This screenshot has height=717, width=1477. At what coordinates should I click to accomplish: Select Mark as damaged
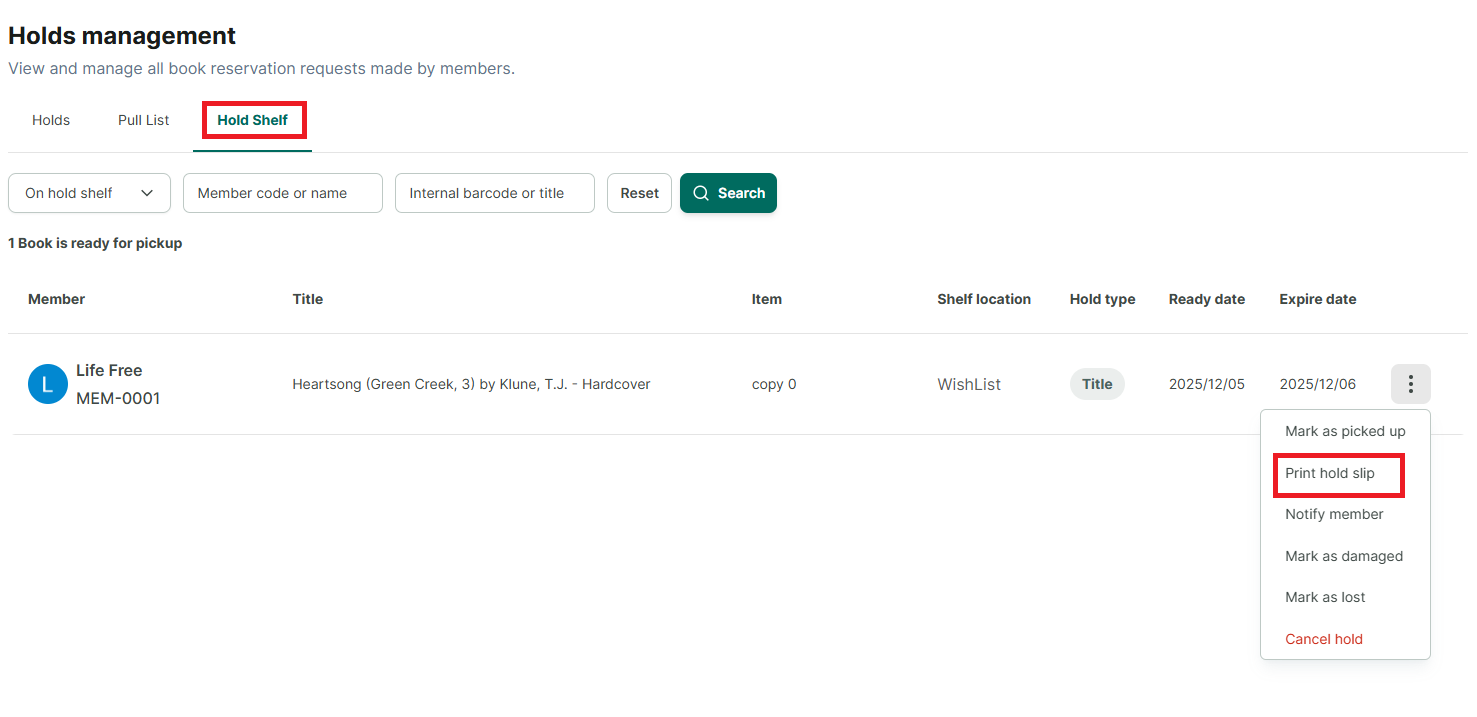(1345, 556)
